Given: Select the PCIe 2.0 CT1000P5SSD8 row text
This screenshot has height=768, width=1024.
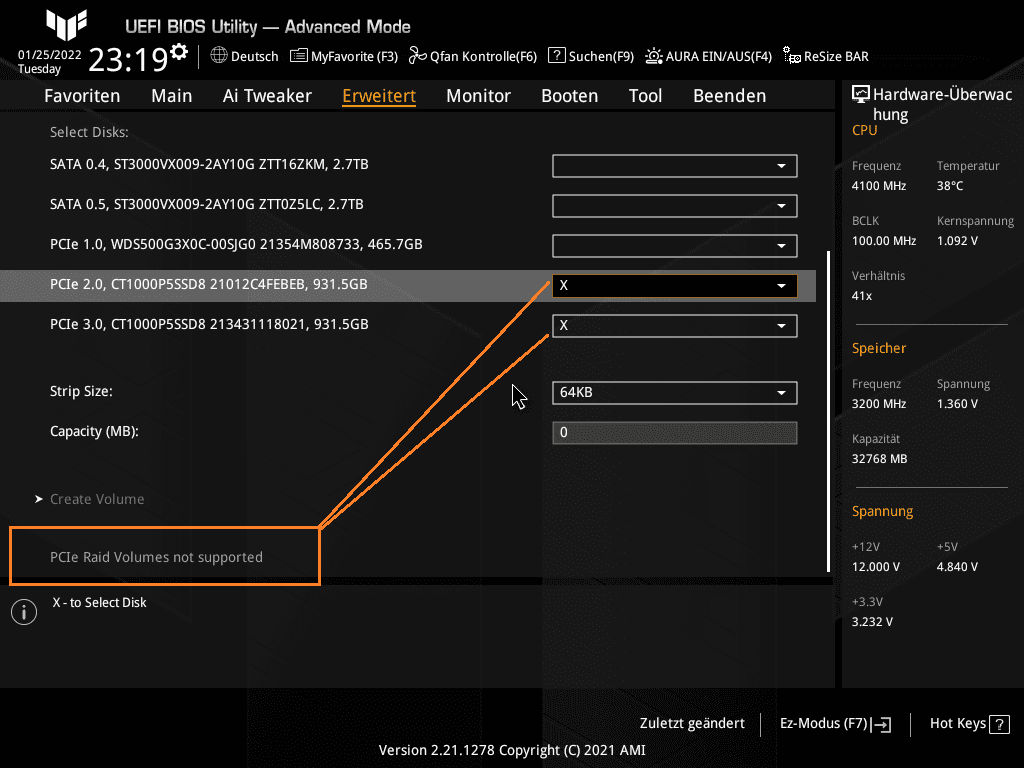Looking at the screenshot, I should pos(208,284).
